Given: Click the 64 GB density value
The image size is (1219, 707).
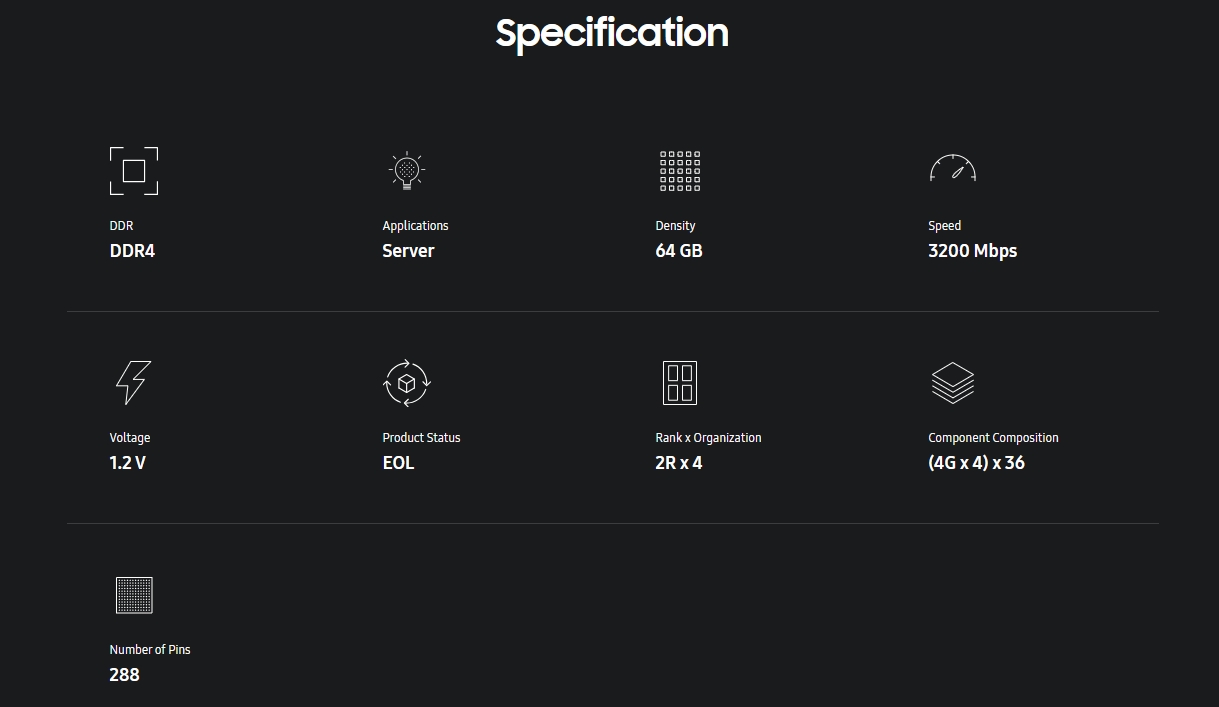Looking at the screenshot, I should 679,251.
